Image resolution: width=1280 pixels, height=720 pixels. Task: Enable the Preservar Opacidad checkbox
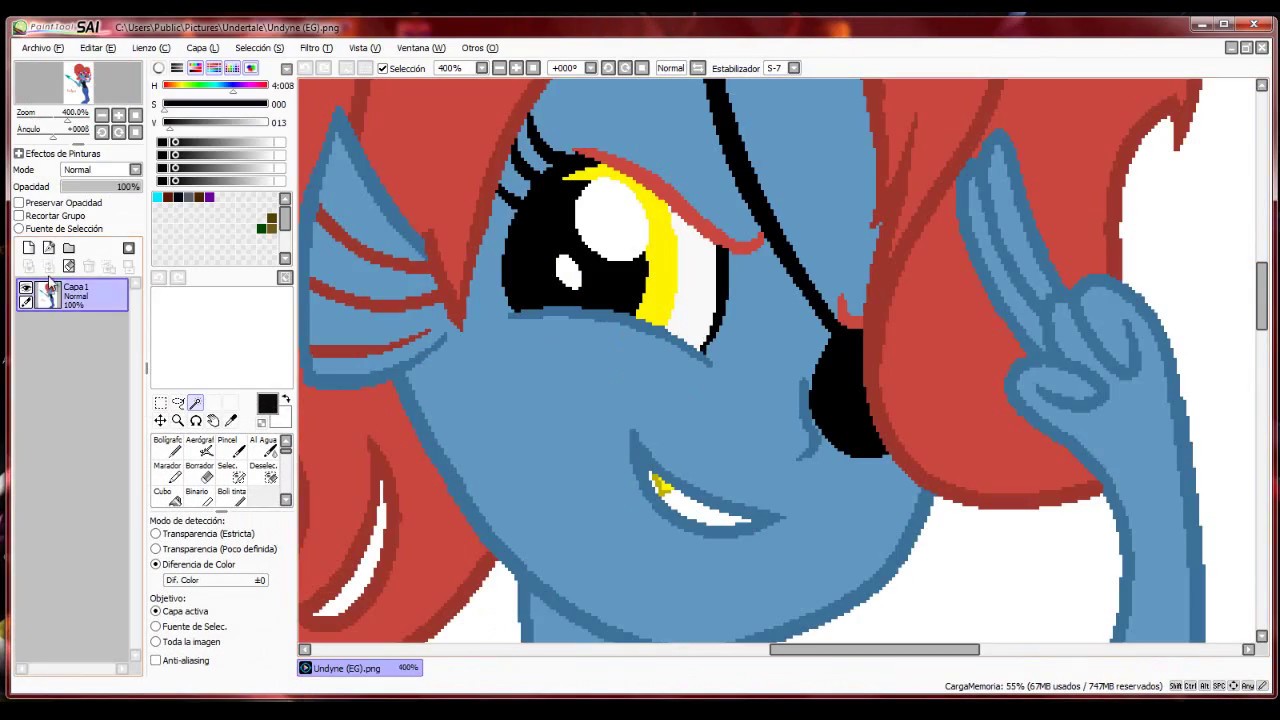(x=19, y=203)
